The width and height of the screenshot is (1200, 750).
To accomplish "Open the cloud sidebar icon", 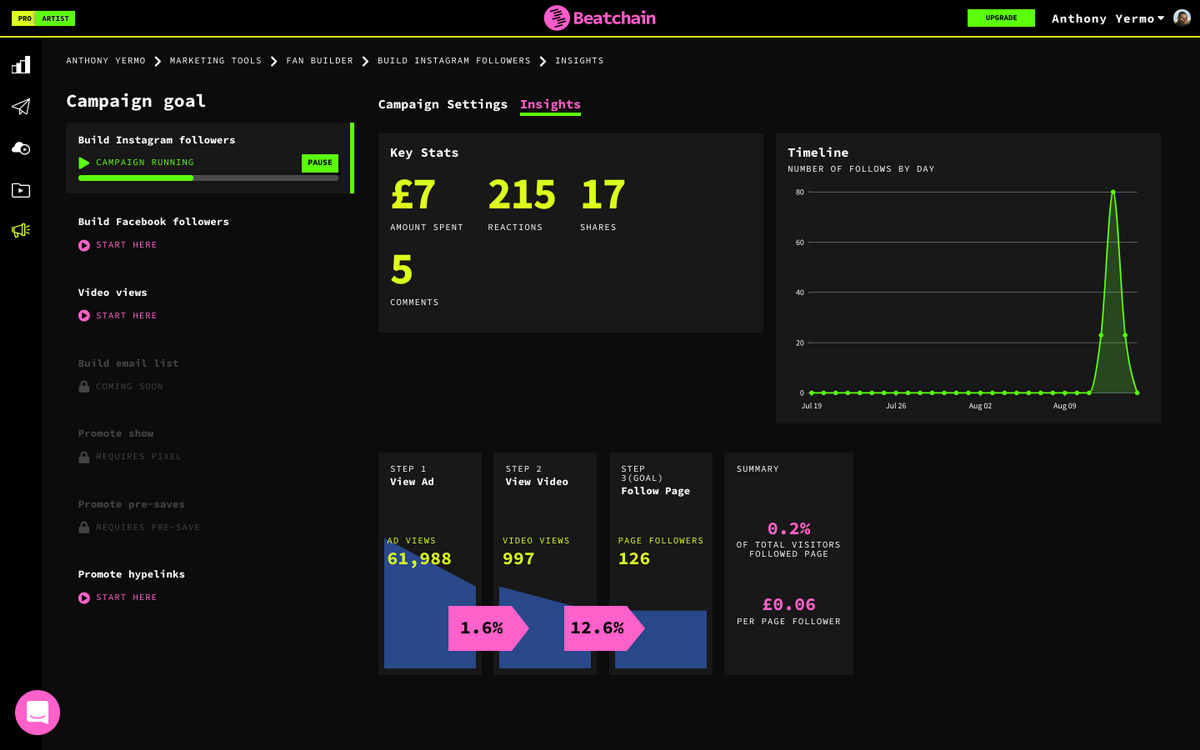I will tap(21, 148).
